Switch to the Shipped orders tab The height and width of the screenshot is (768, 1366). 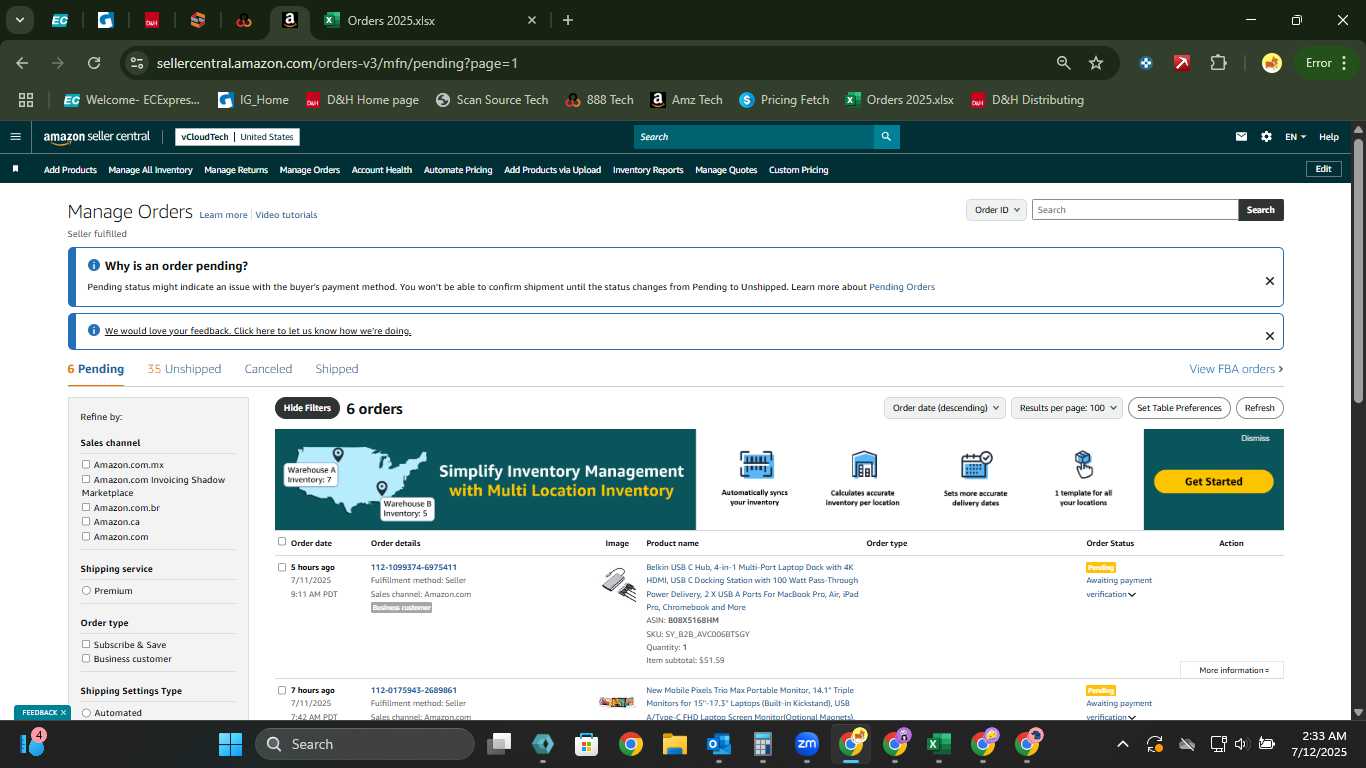point(337,369)
